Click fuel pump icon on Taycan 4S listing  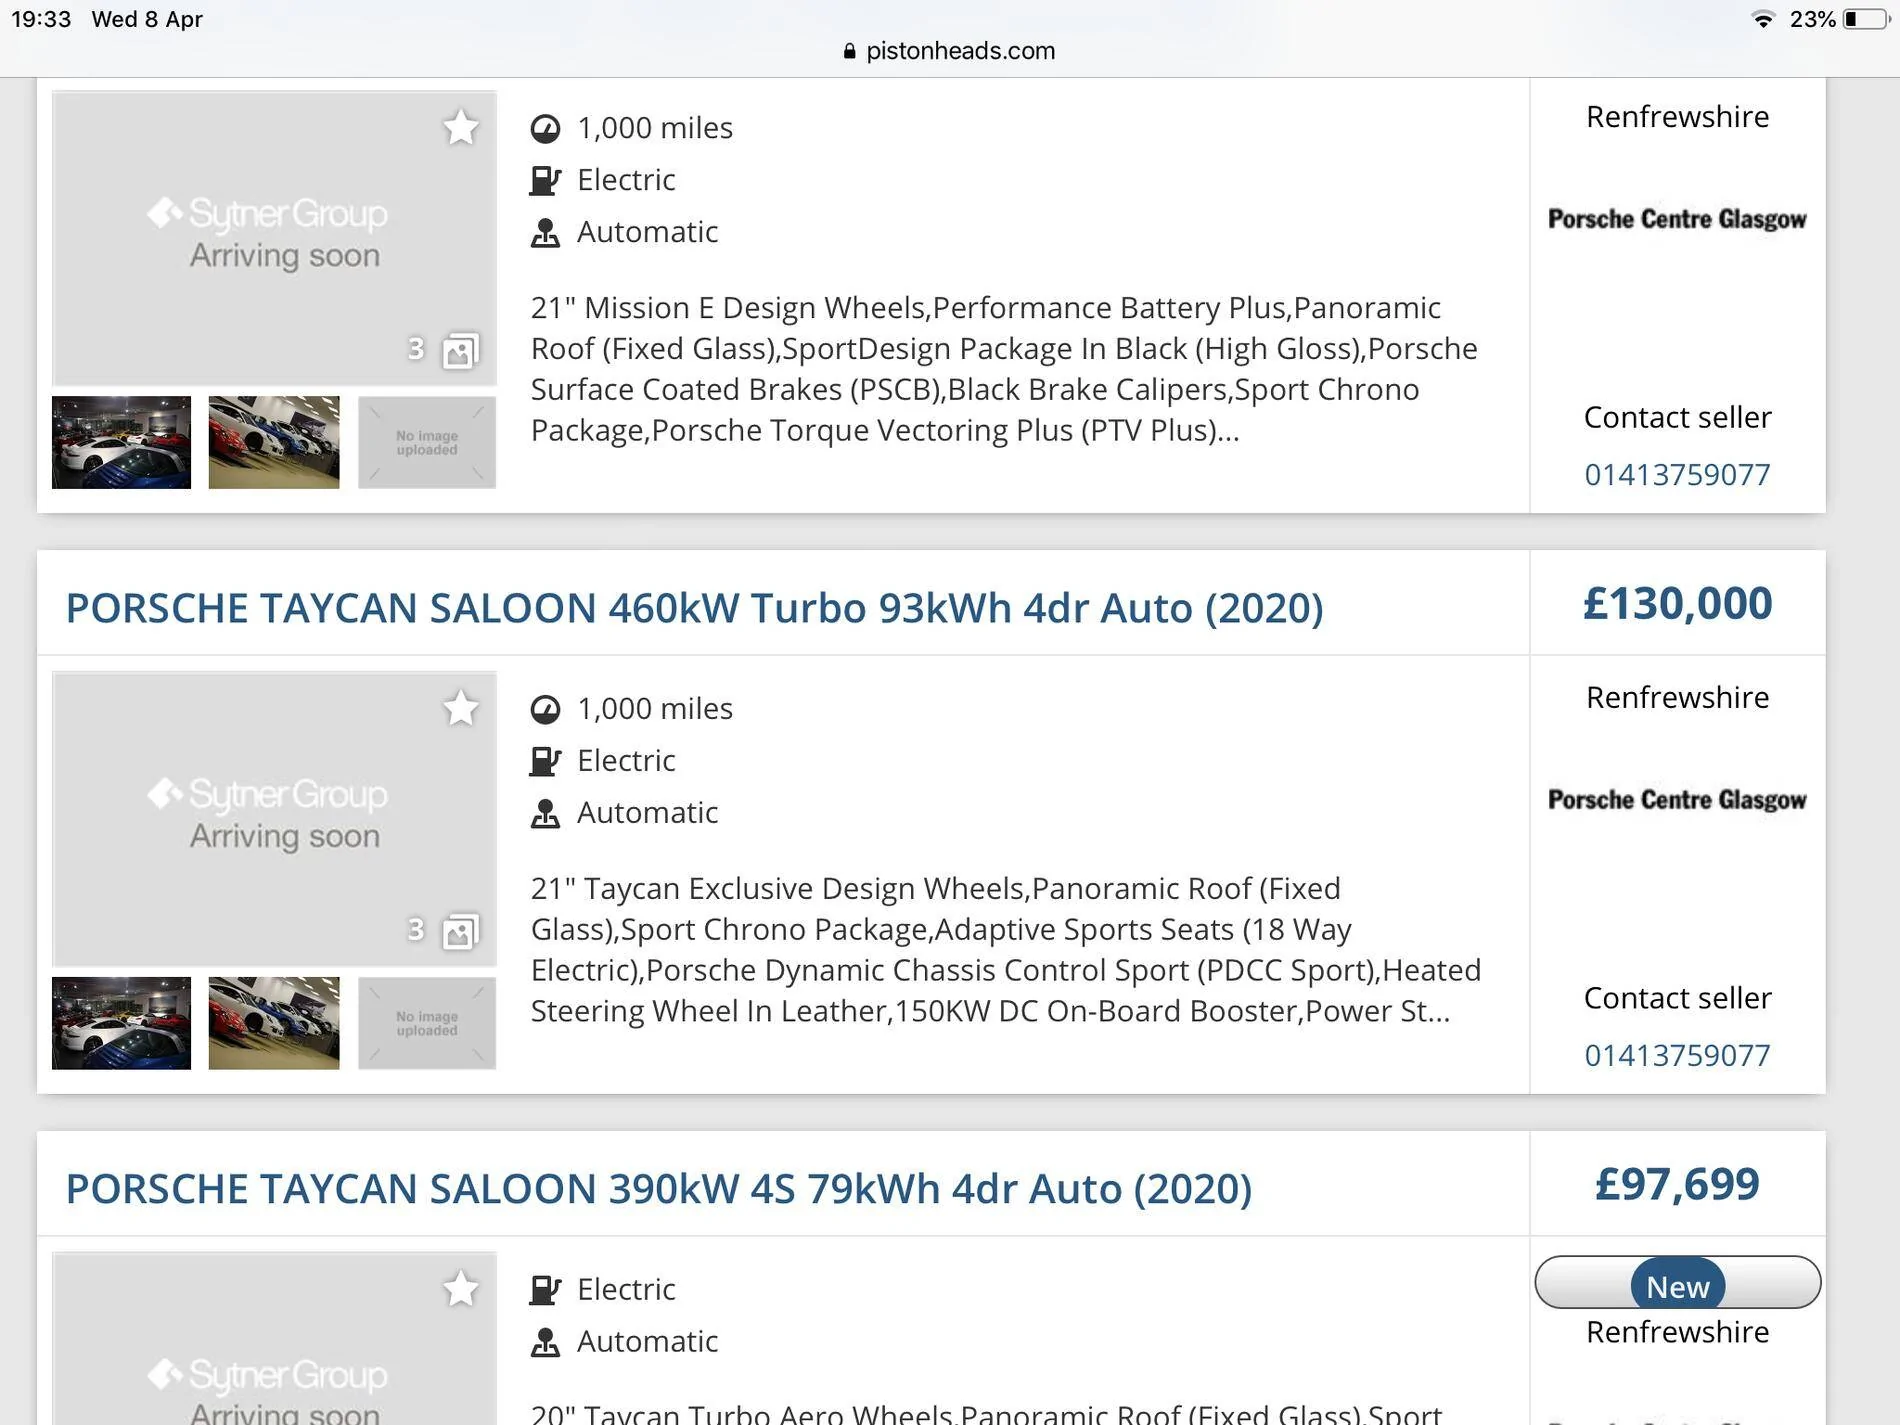[x=545, y=1290]
